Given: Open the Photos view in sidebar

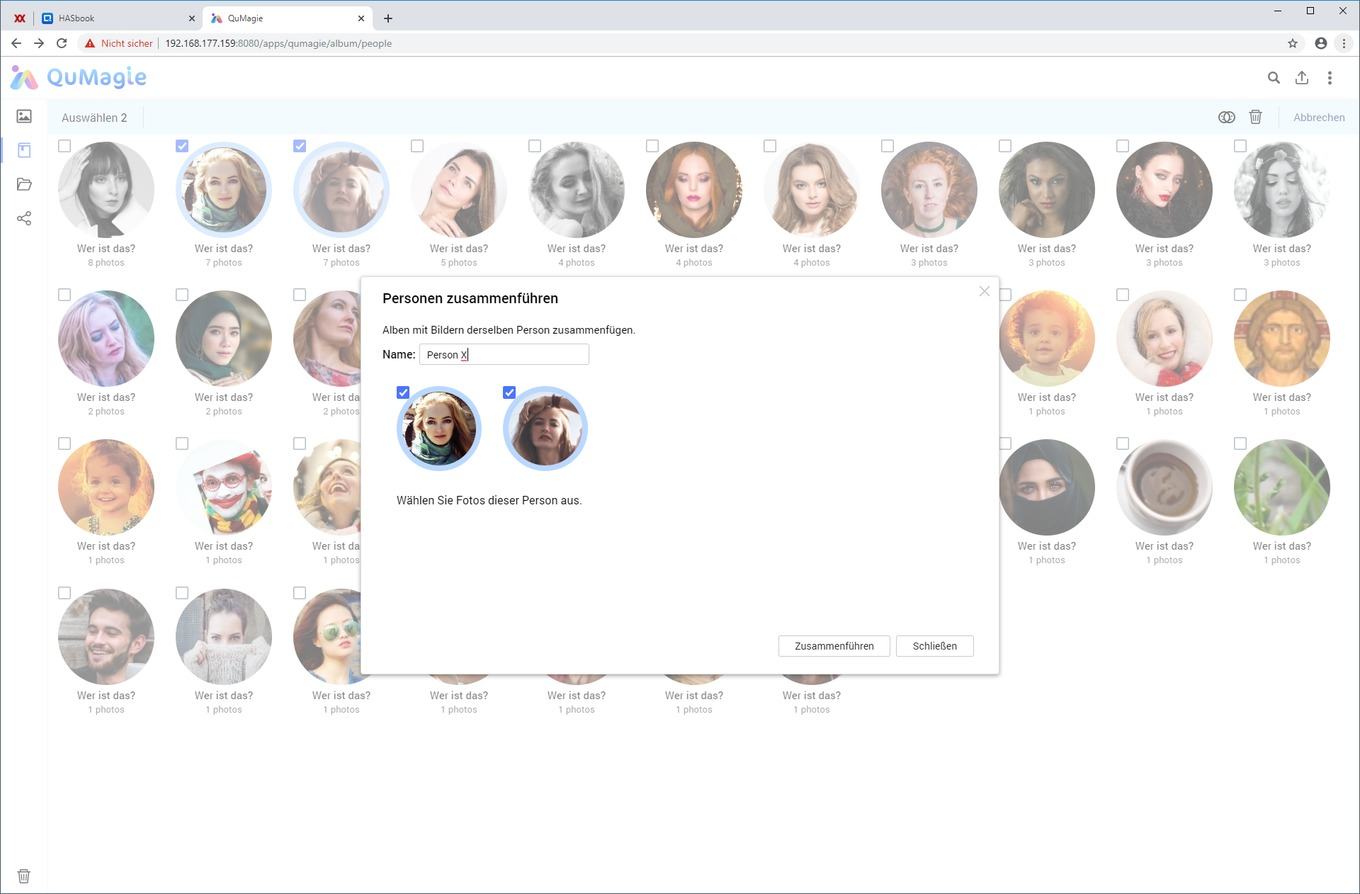Looking at the screenshot, I should (x=24, y=116).
